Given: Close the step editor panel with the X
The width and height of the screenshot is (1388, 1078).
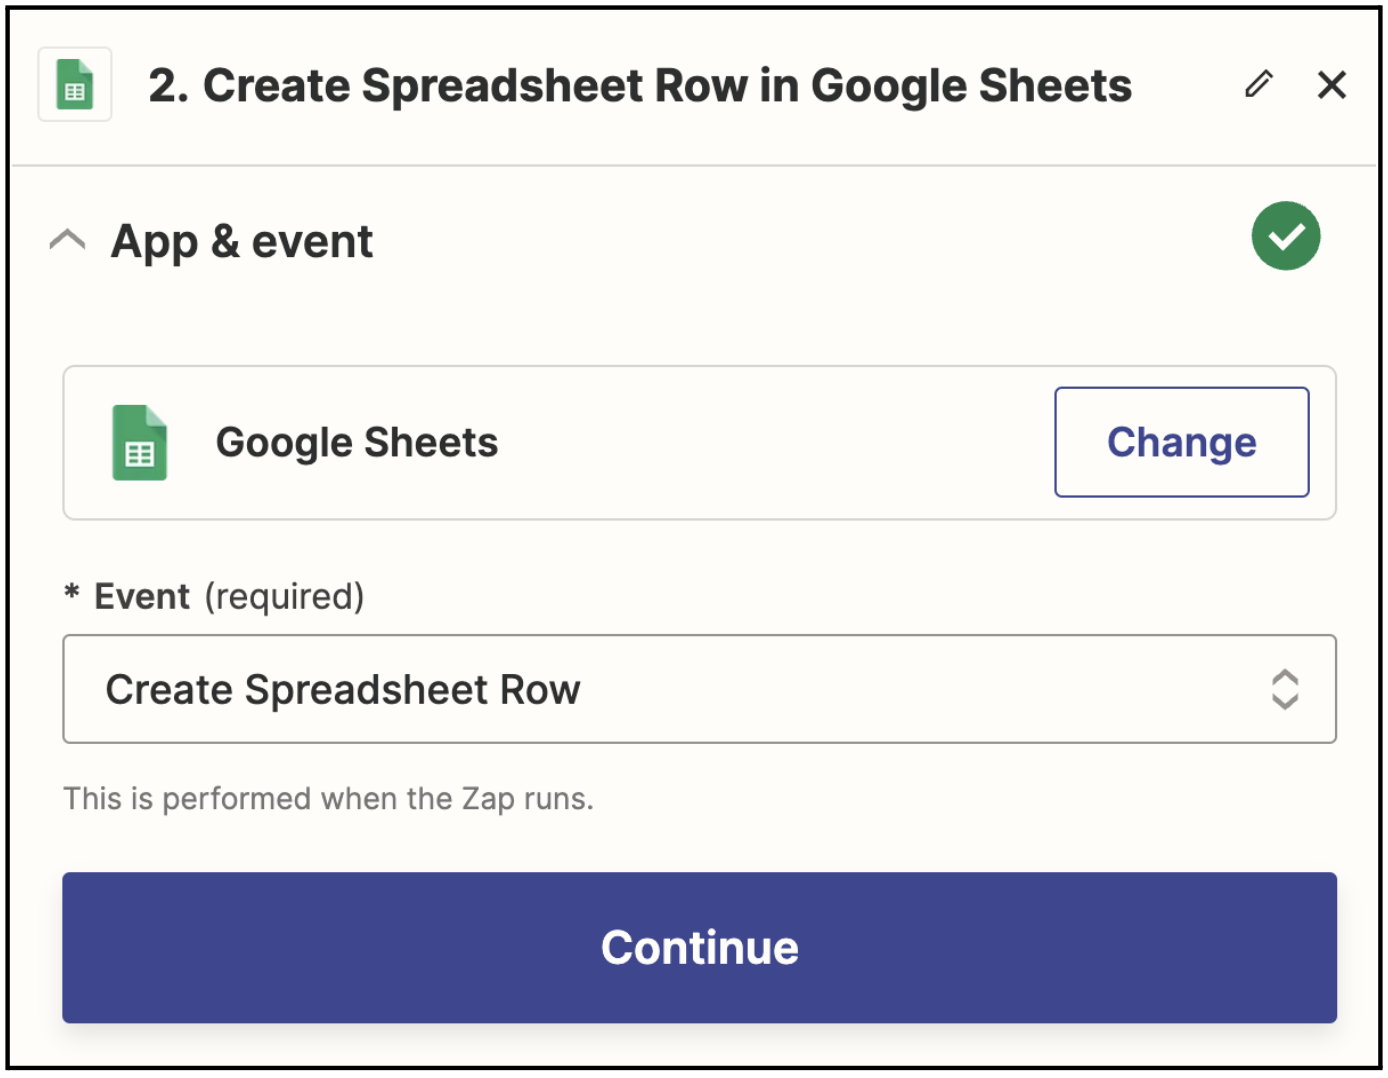Looking at the screenshot, I should (1331, 85).
